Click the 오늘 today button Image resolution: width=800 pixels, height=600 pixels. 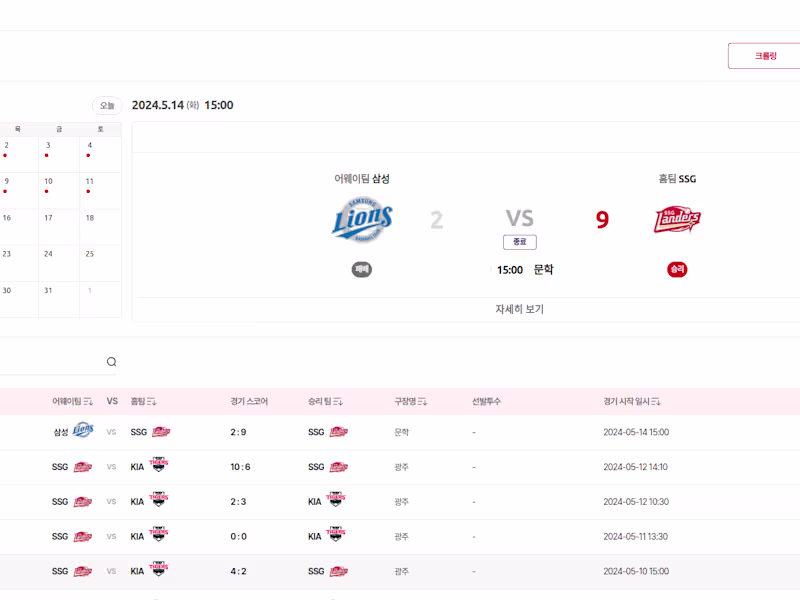pos(107,105)
